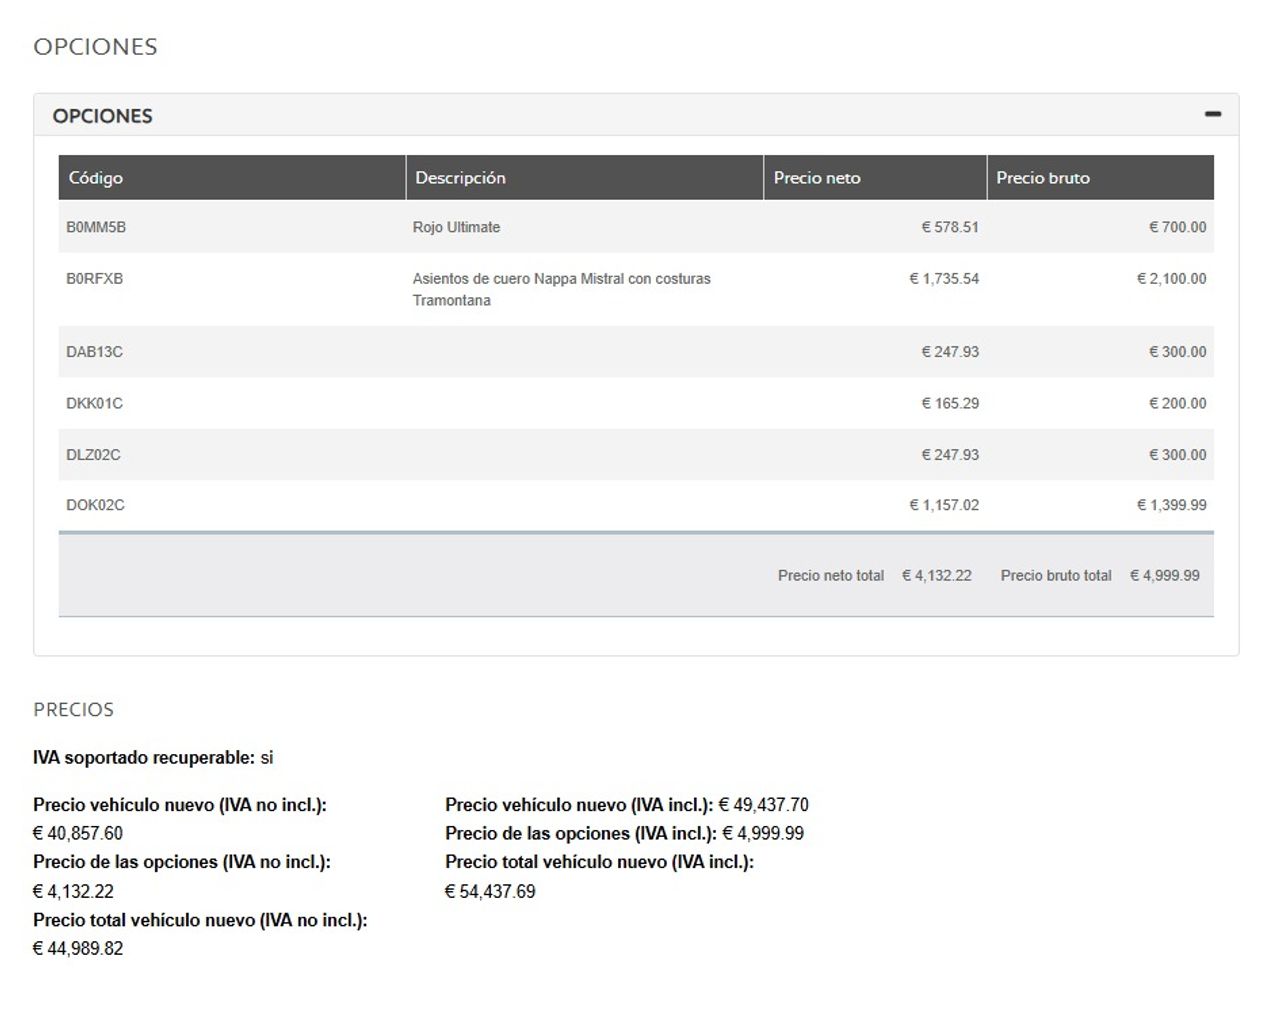Click the total price € 54,437.69 value
This screenshot has width=1280, height=1018.
click(490, 891)
